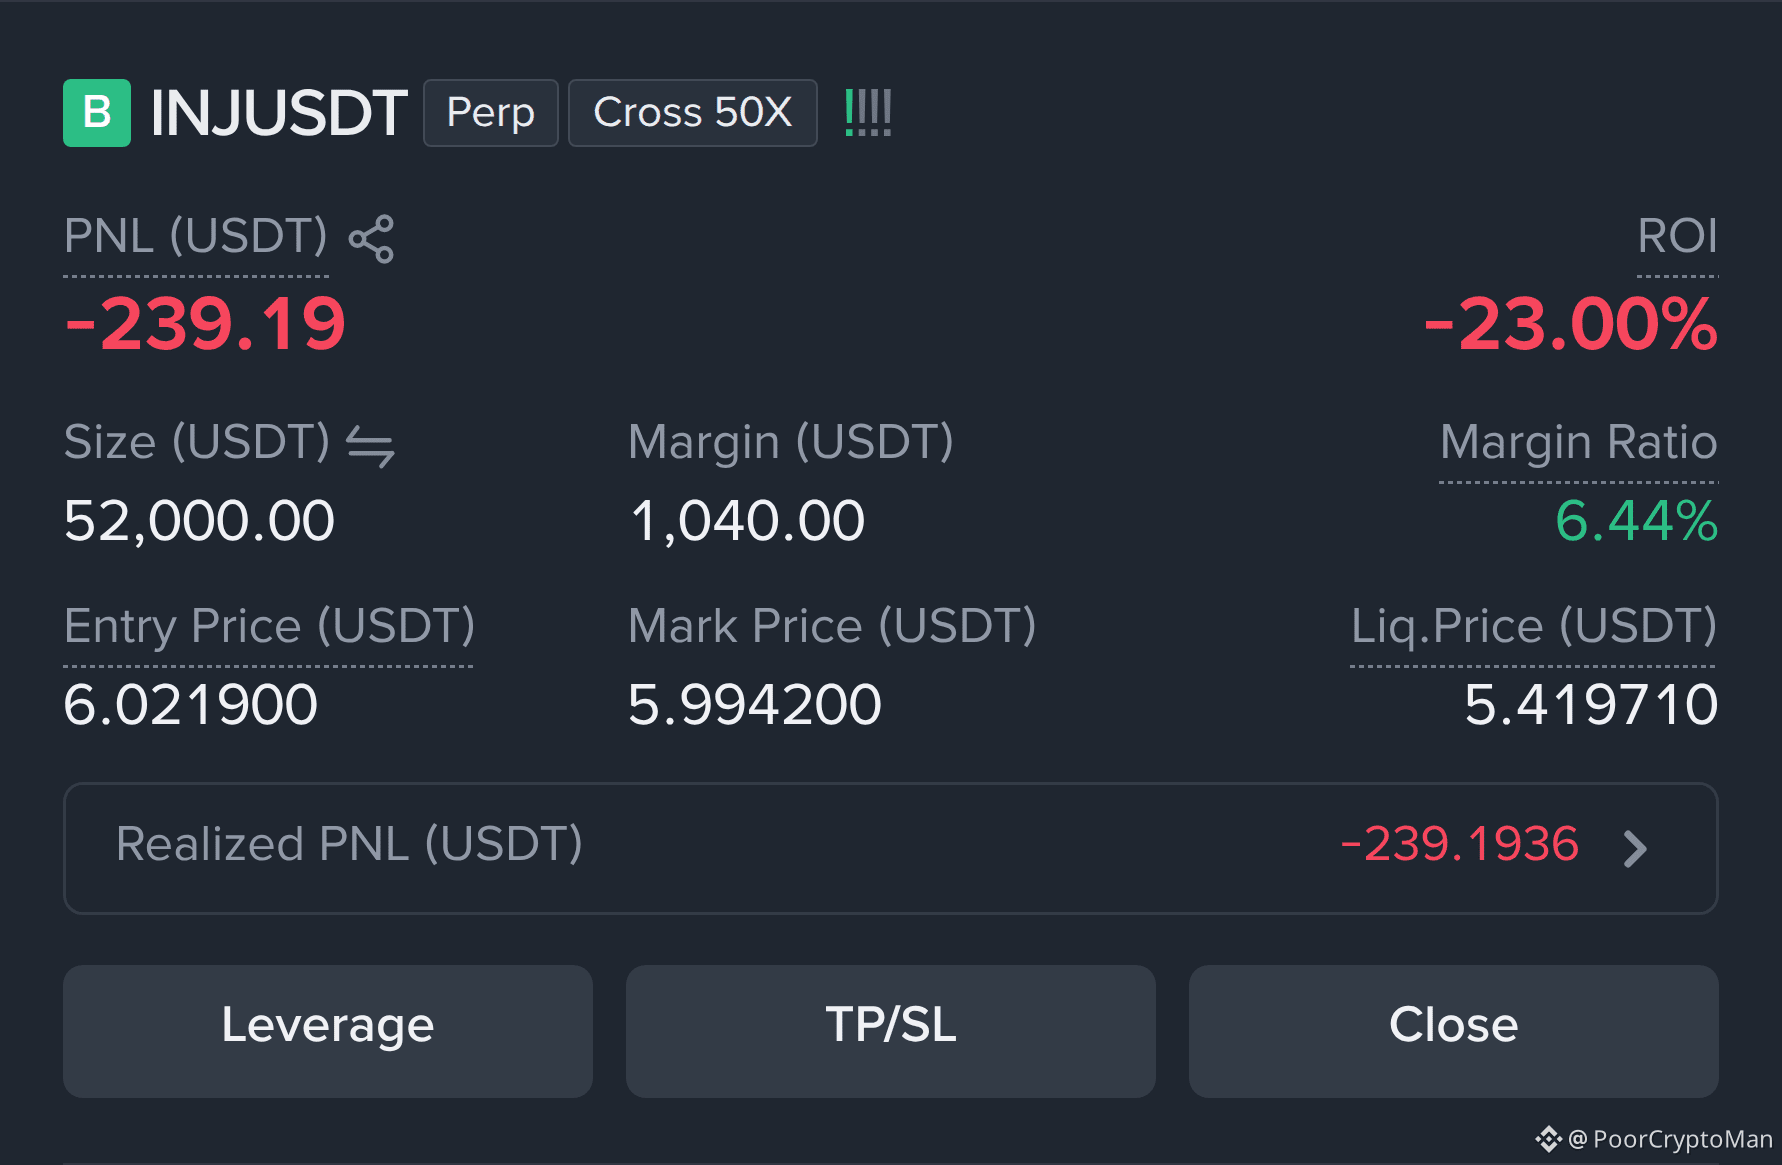This screenshot has width=1782, height=1165.
Task: Click the -239.1936 realized PNL value
Action: [x=1460, y=845]
